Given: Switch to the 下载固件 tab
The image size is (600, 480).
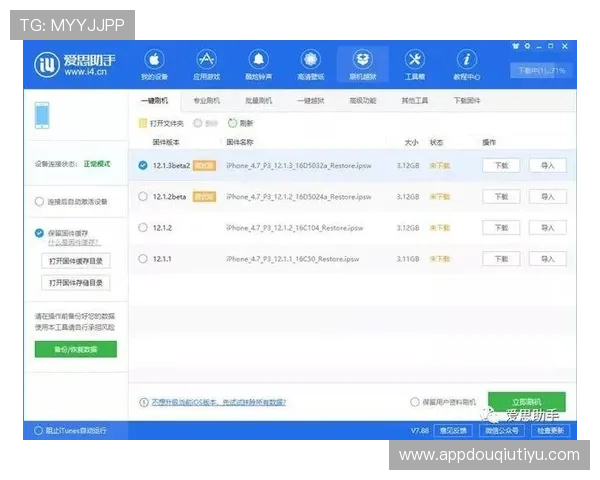Looking at the screenshot, I should tap(467, 100).
